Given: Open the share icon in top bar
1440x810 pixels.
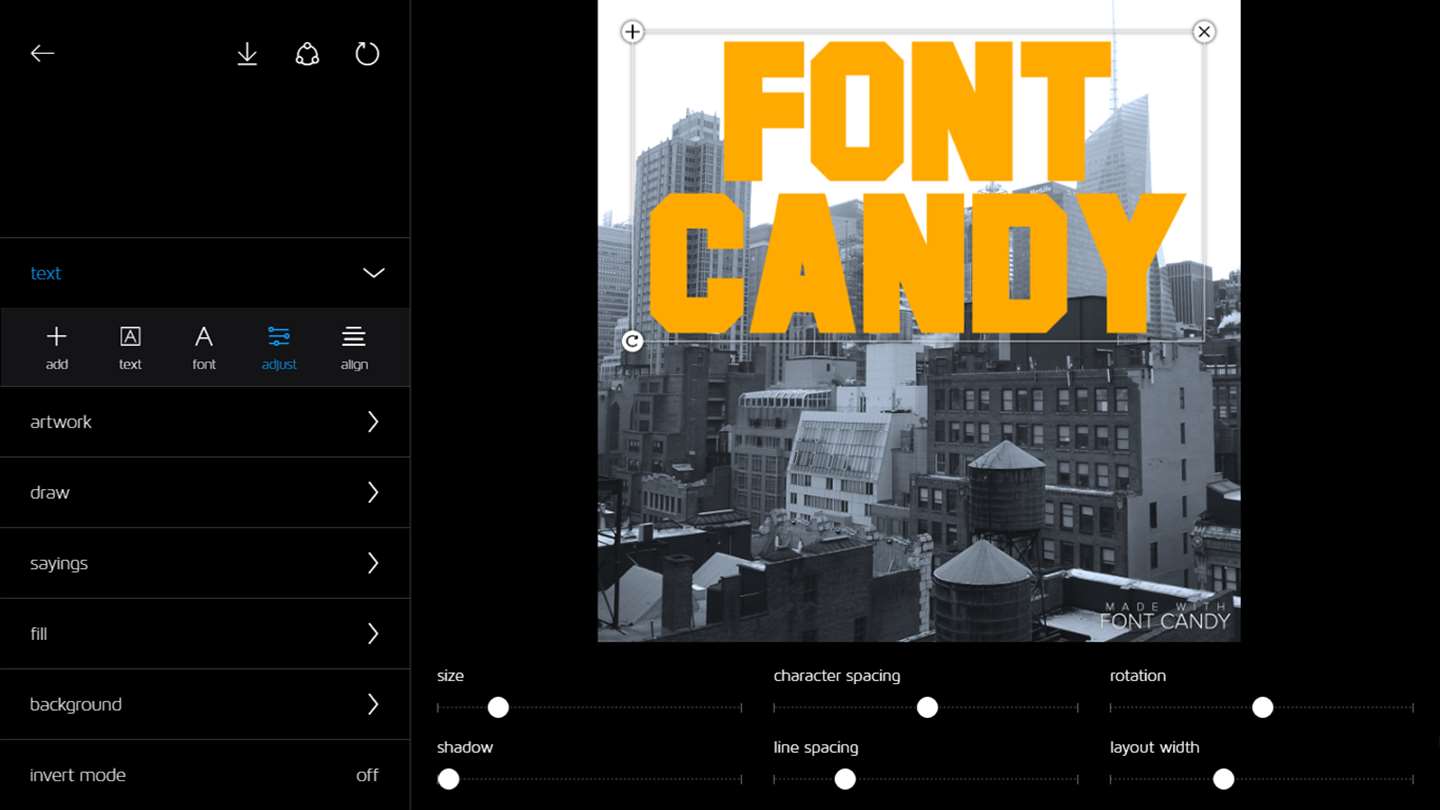Looking at the screenshot, I should coord(307,54).
